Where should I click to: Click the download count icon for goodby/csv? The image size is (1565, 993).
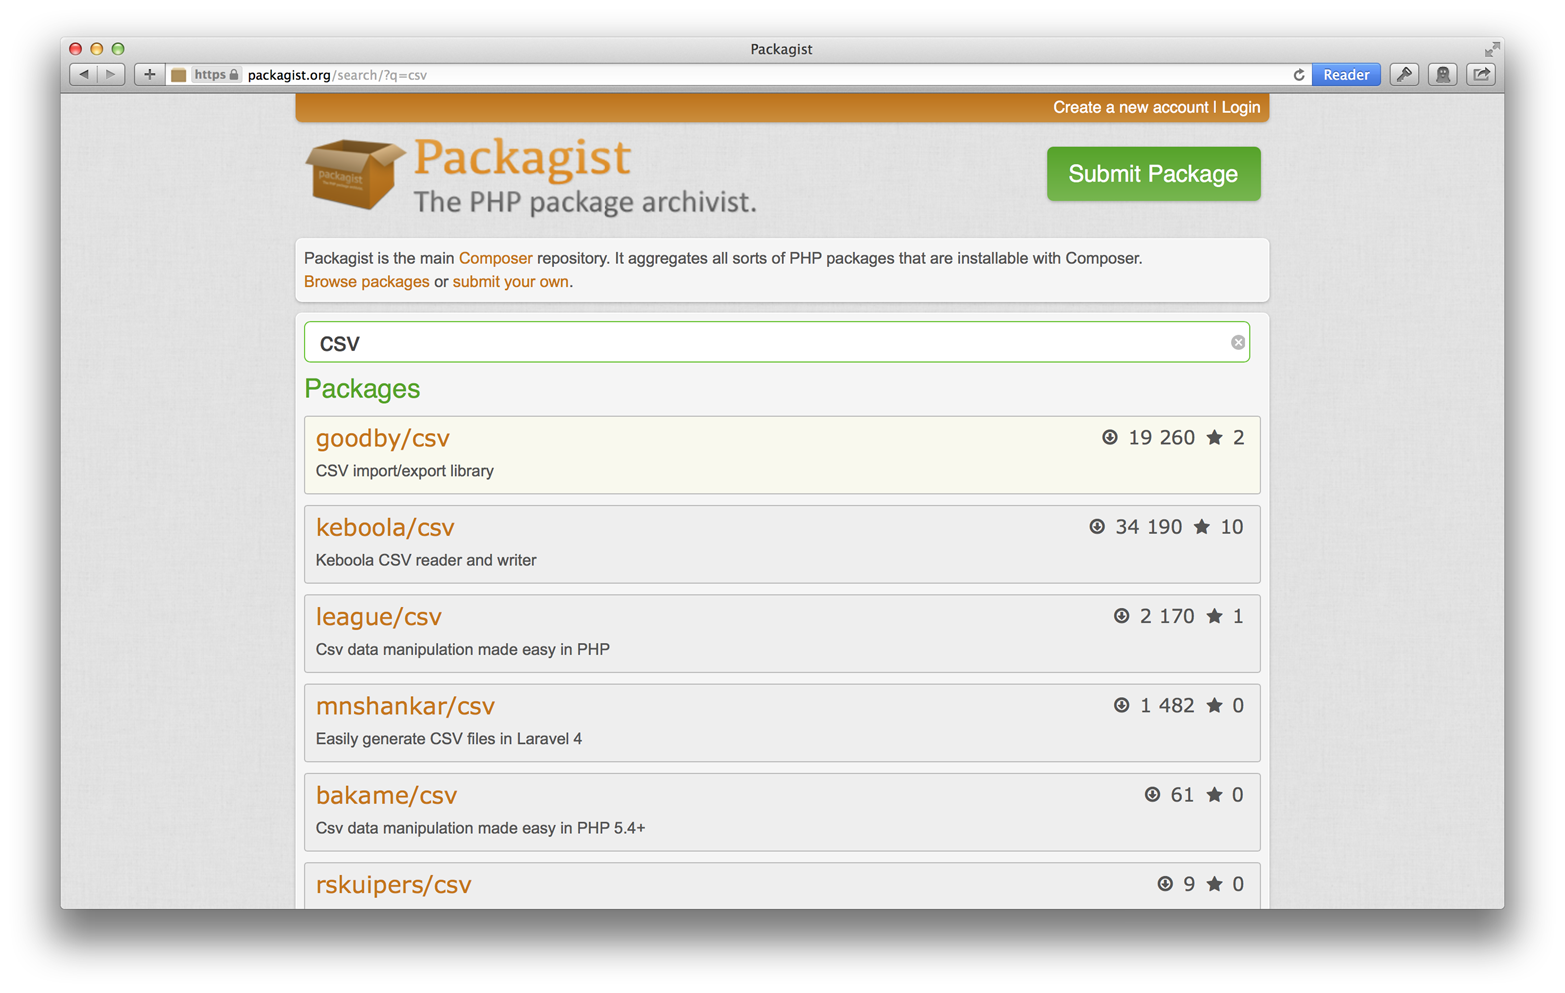point(1110,437)
